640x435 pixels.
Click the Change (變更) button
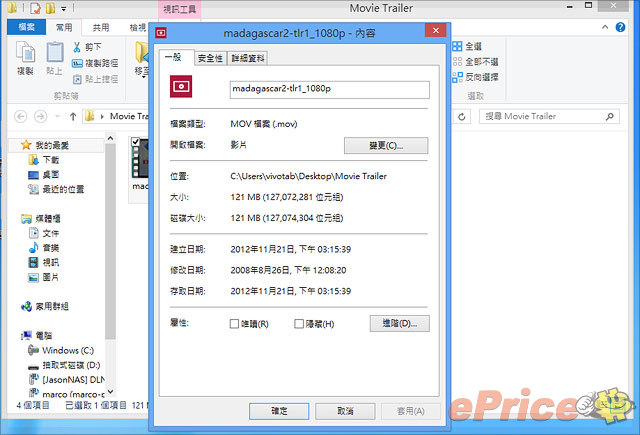click(x=386, y=146)
